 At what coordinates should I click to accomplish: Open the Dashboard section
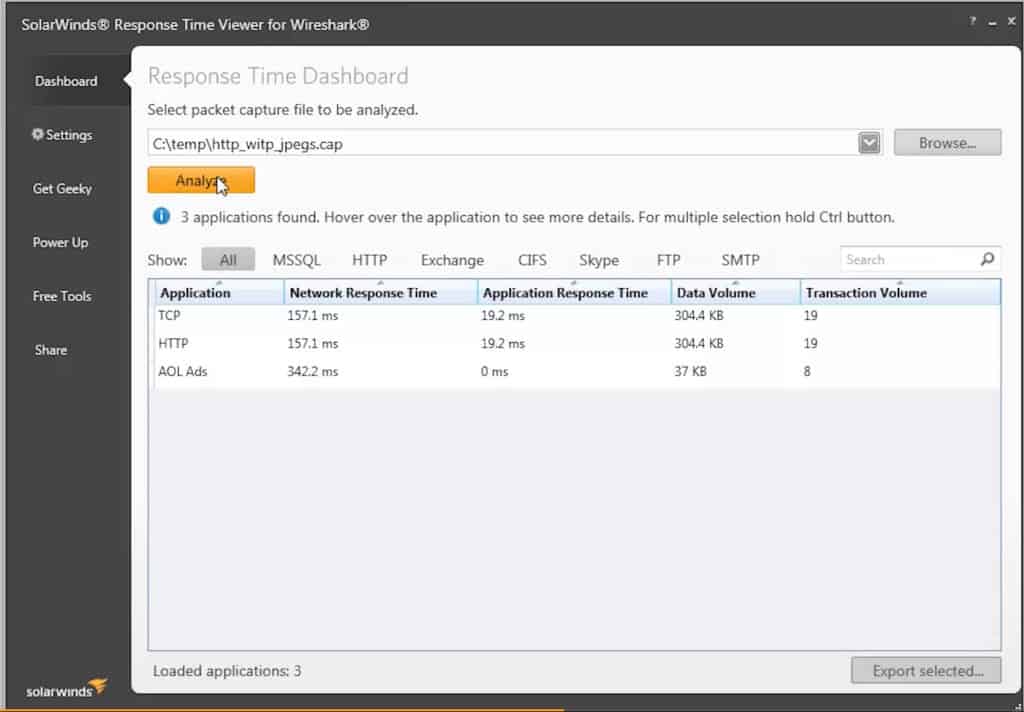pyautogui.click(x=66, y=81)
